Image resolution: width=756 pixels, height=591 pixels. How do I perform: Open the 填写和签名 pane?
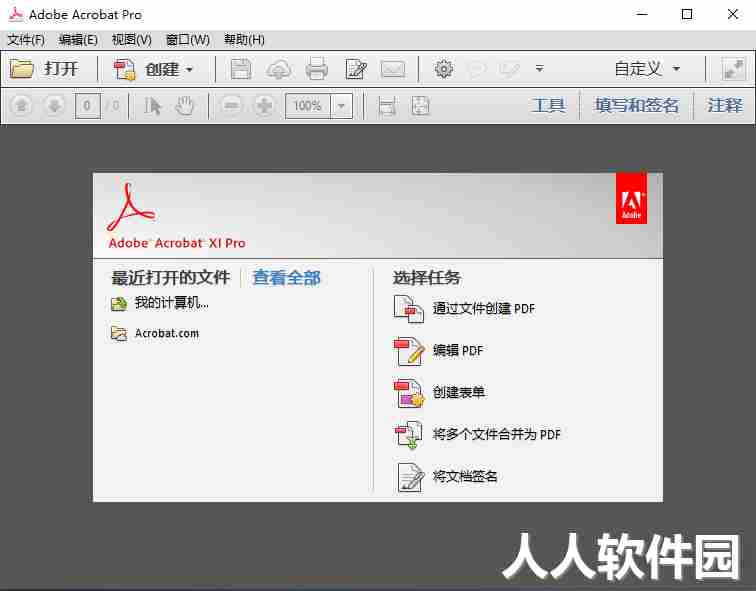(636, 105)
